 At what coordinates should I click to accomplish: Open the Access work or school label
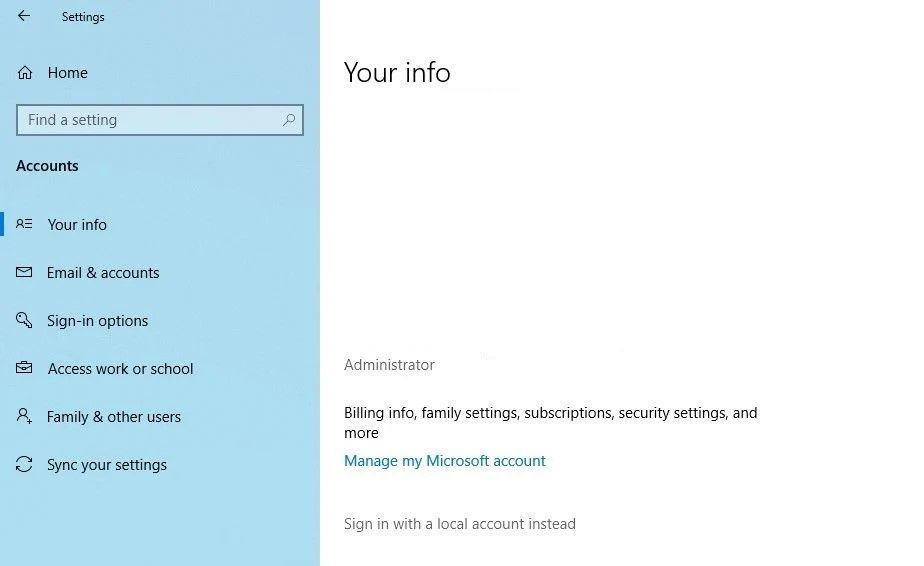(120, 369)
